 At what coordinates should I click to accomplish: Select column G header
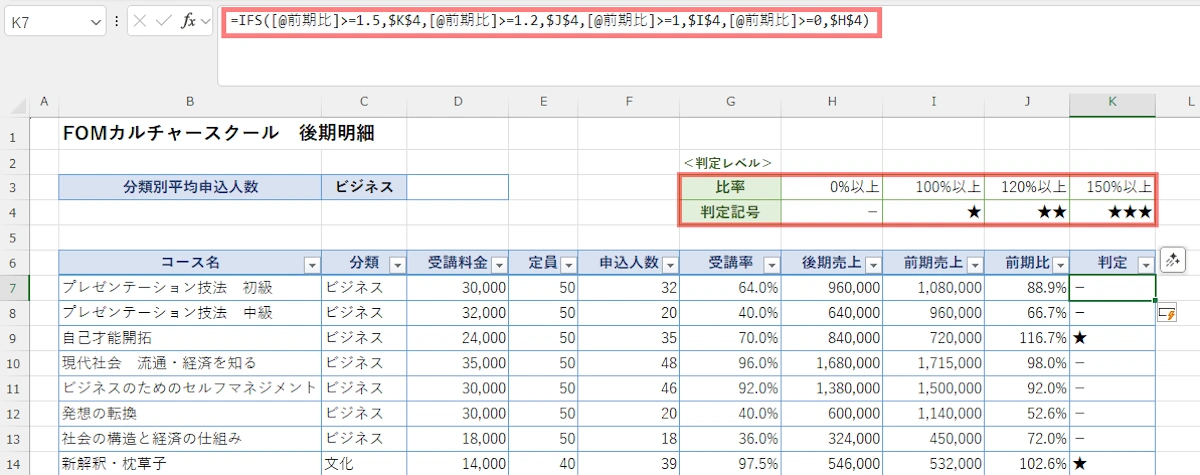[x=730, y=101]
